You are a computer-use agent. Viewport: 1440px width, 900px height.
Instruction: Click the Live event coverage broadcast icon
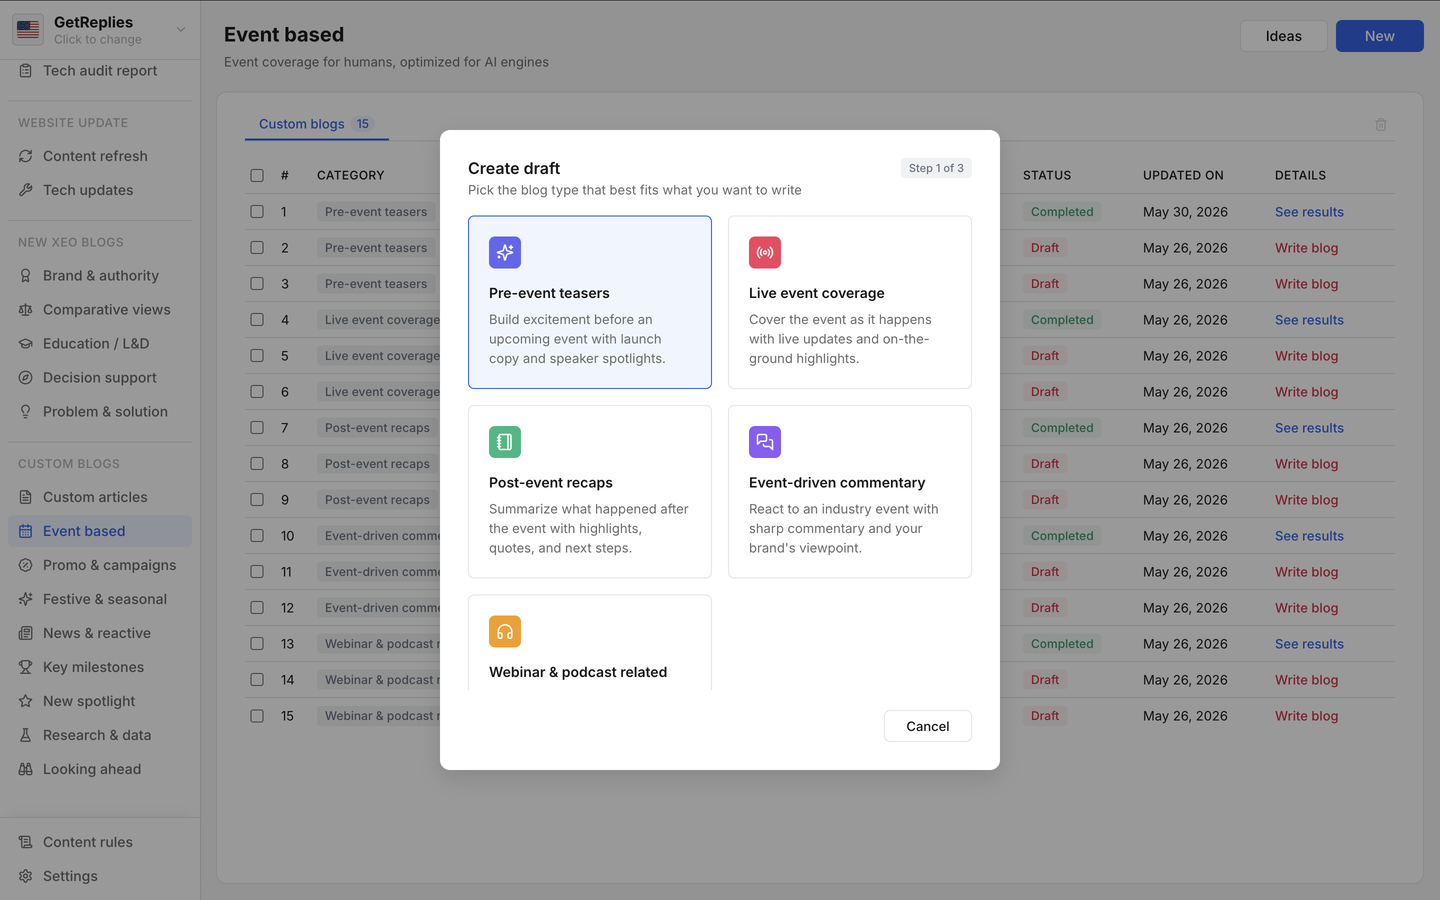click(765, 252)
